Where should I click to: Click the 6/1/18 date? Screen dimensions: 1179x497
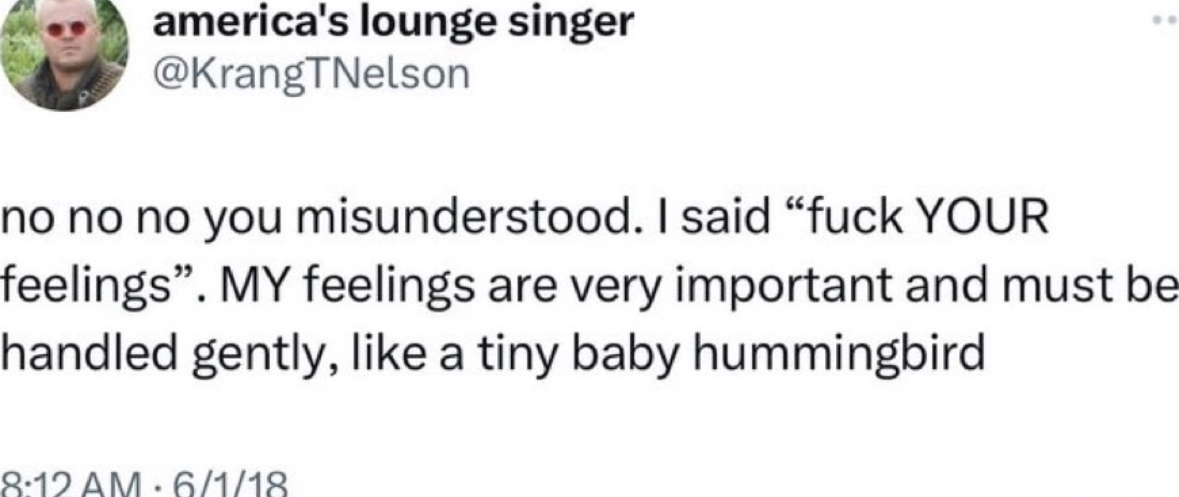[x=230, y=485]
